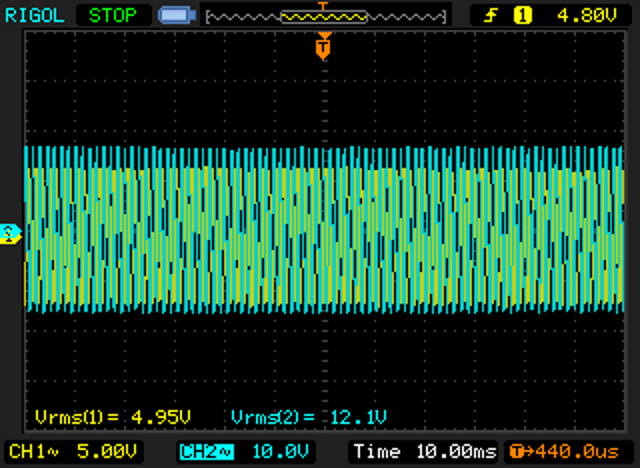Click the small T marker above memory bar
The height and width of the screenshot is (468, 640).
322,5
